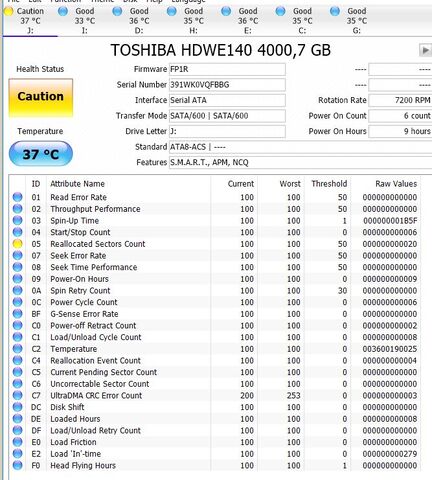Click yellow orb for Reallocated Sectors Count
Screen dimensions: 432x480
[17, 244]
